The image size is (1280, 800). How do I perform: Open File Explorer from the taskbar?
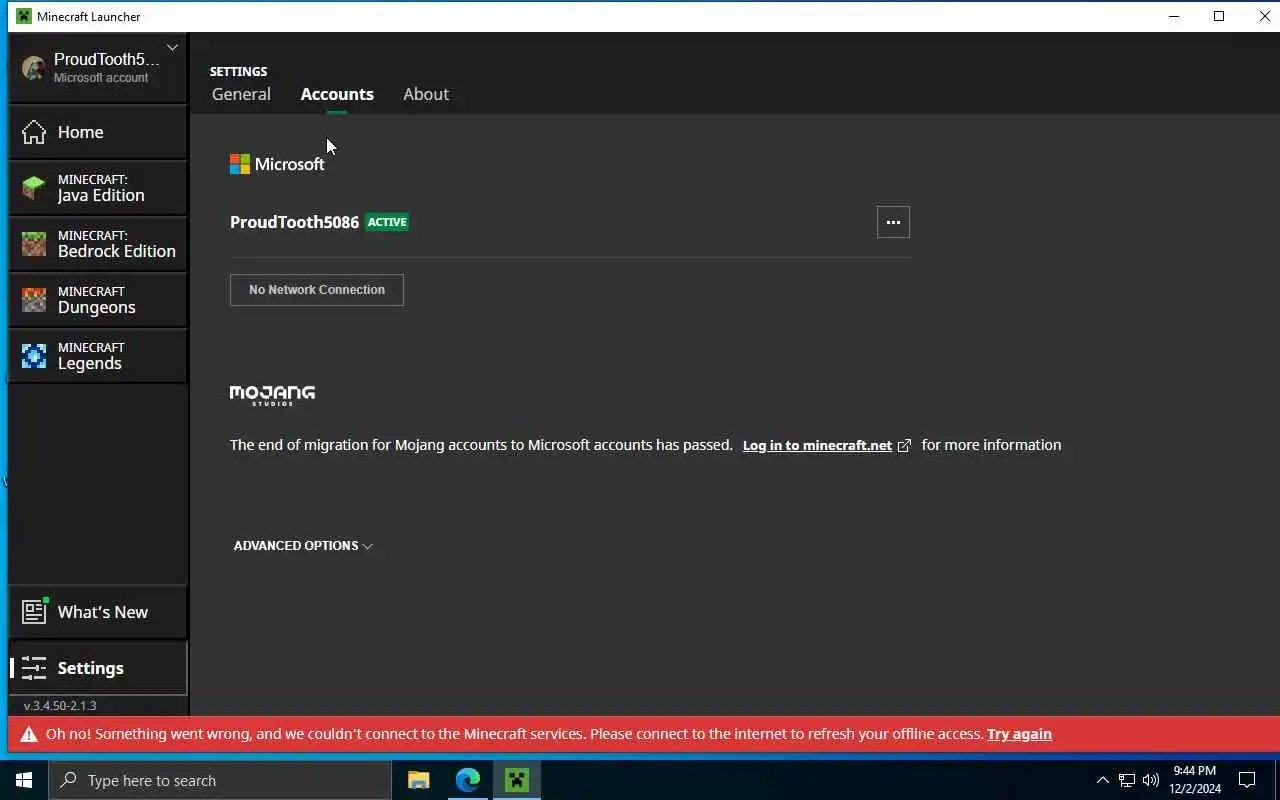pyautogui.click(x=418, y=780)
